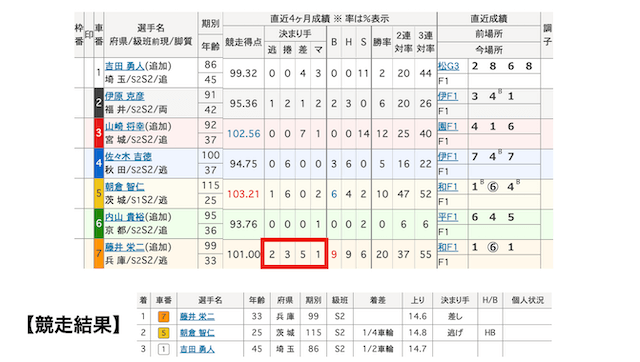Select the 個人状況 header in results table
This screenshot has height=362, width=640.
click(x=527, y=300)
